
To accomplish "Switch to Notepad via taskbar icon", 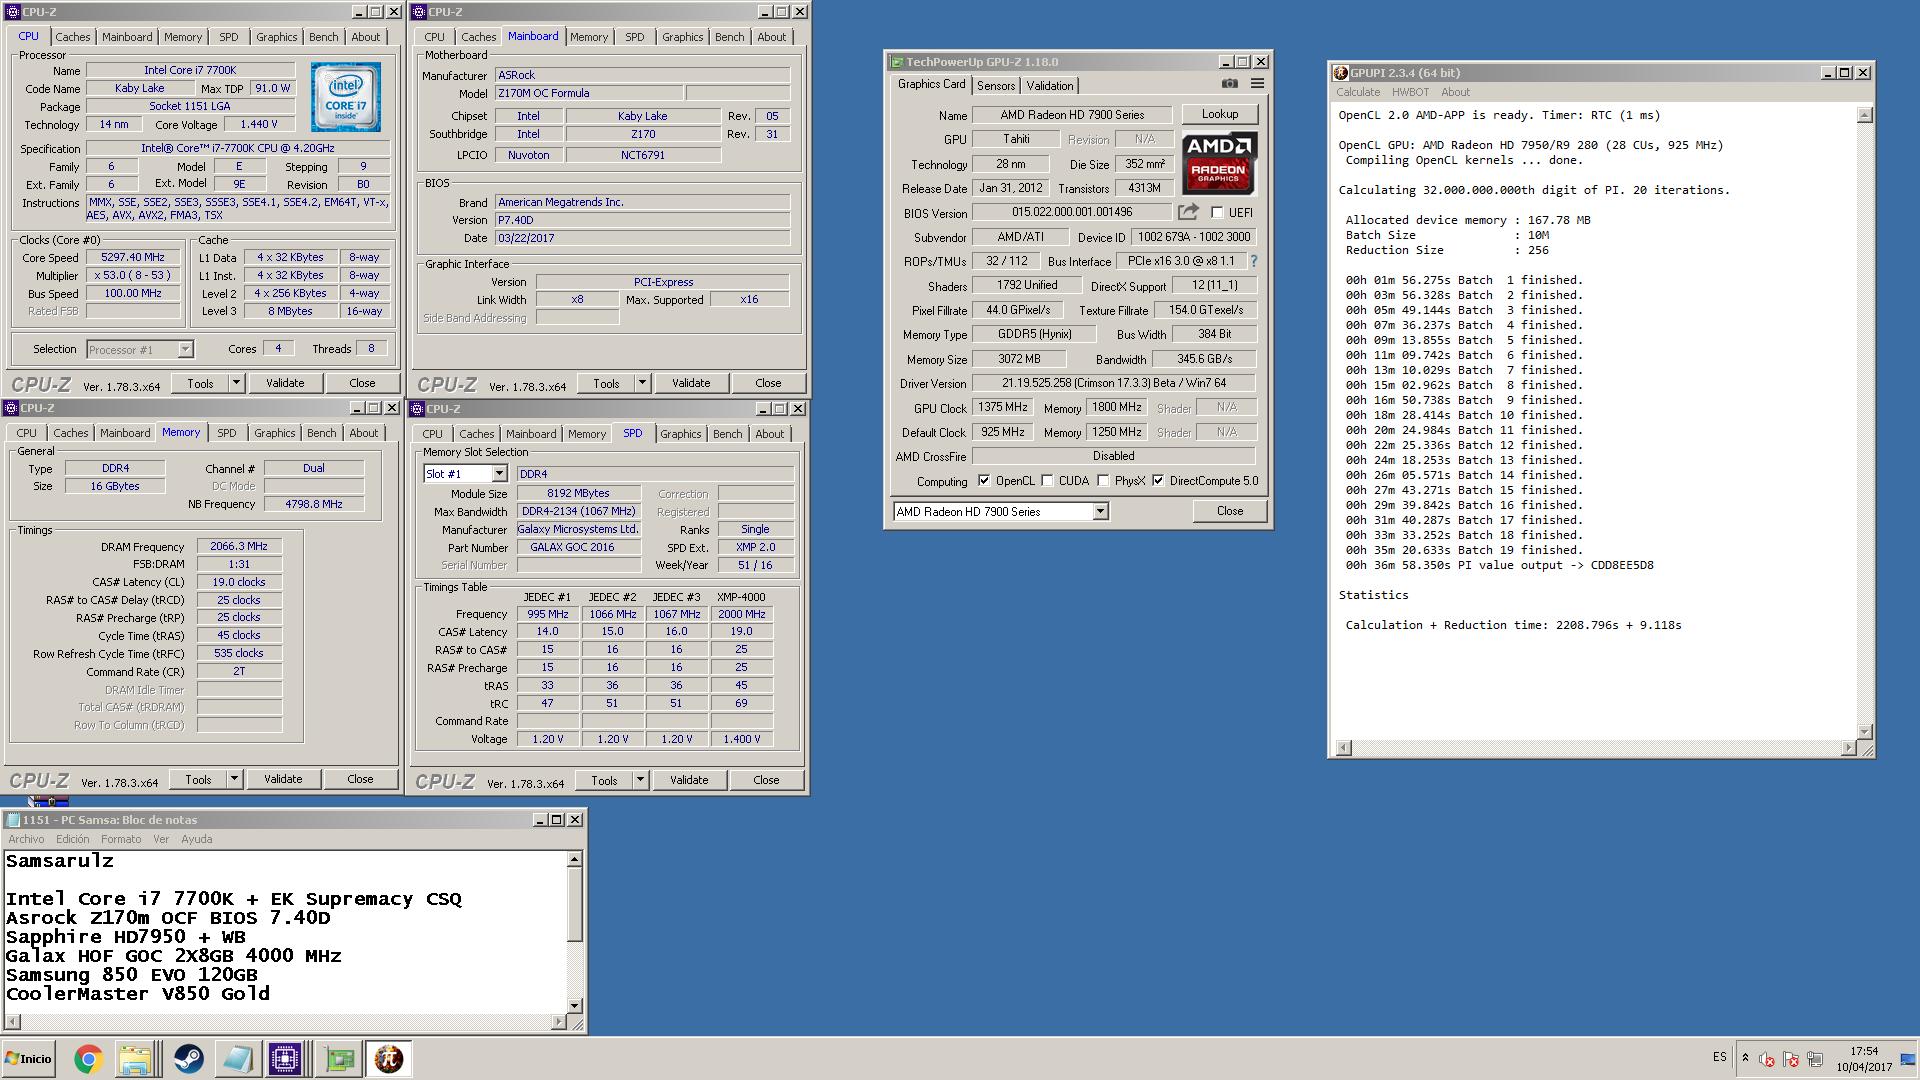I will coord(237,1059).
